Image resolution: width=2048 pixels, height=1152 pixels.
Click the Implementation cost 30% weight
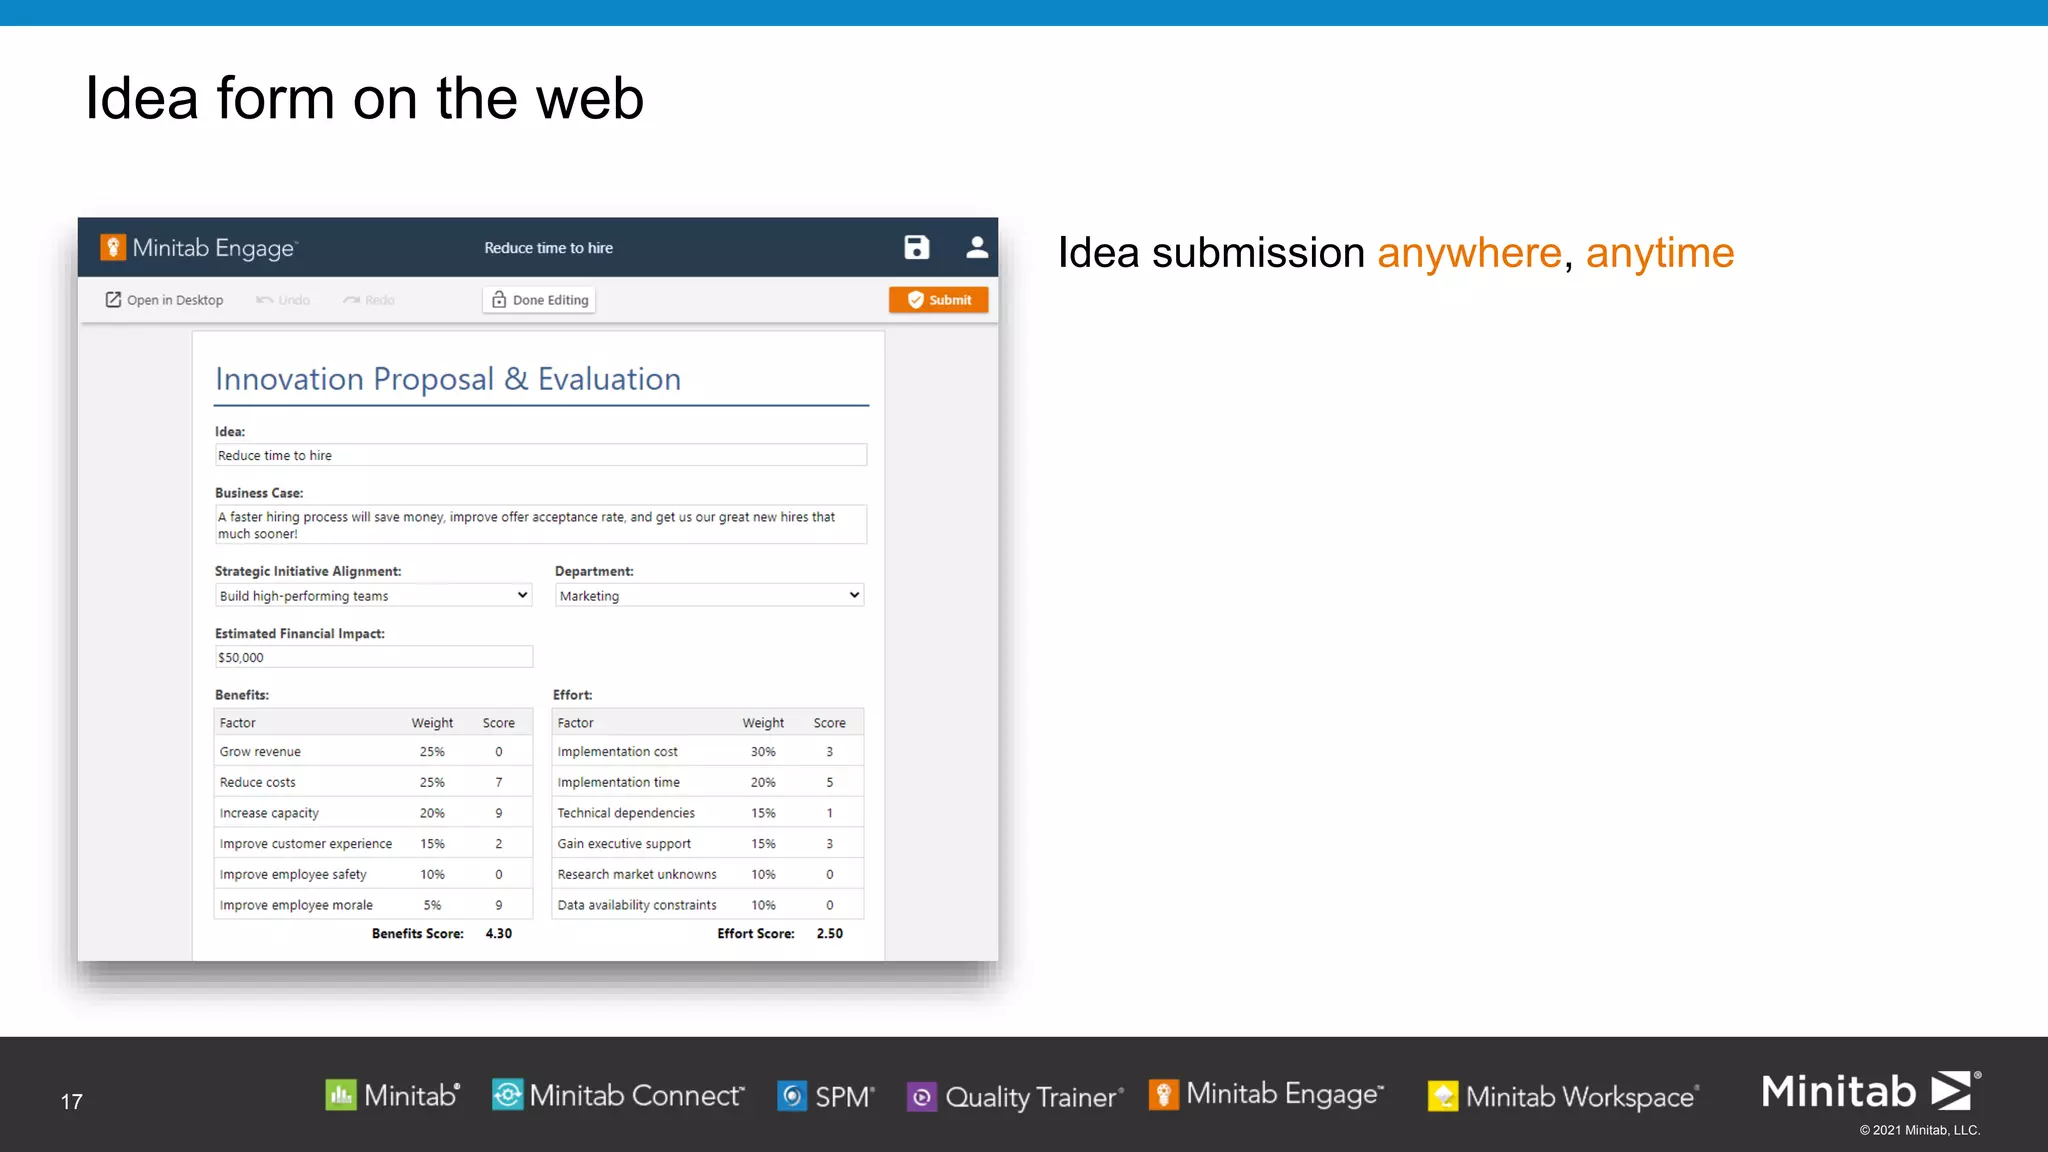pyautogui.click(x=763, y=752)
